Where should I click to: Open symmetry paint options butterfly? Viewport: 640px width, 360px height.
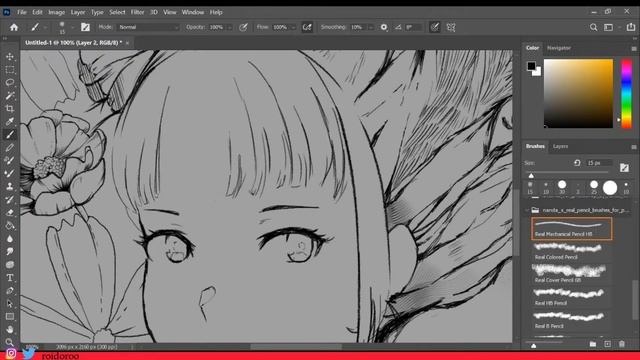coord(451,27)
